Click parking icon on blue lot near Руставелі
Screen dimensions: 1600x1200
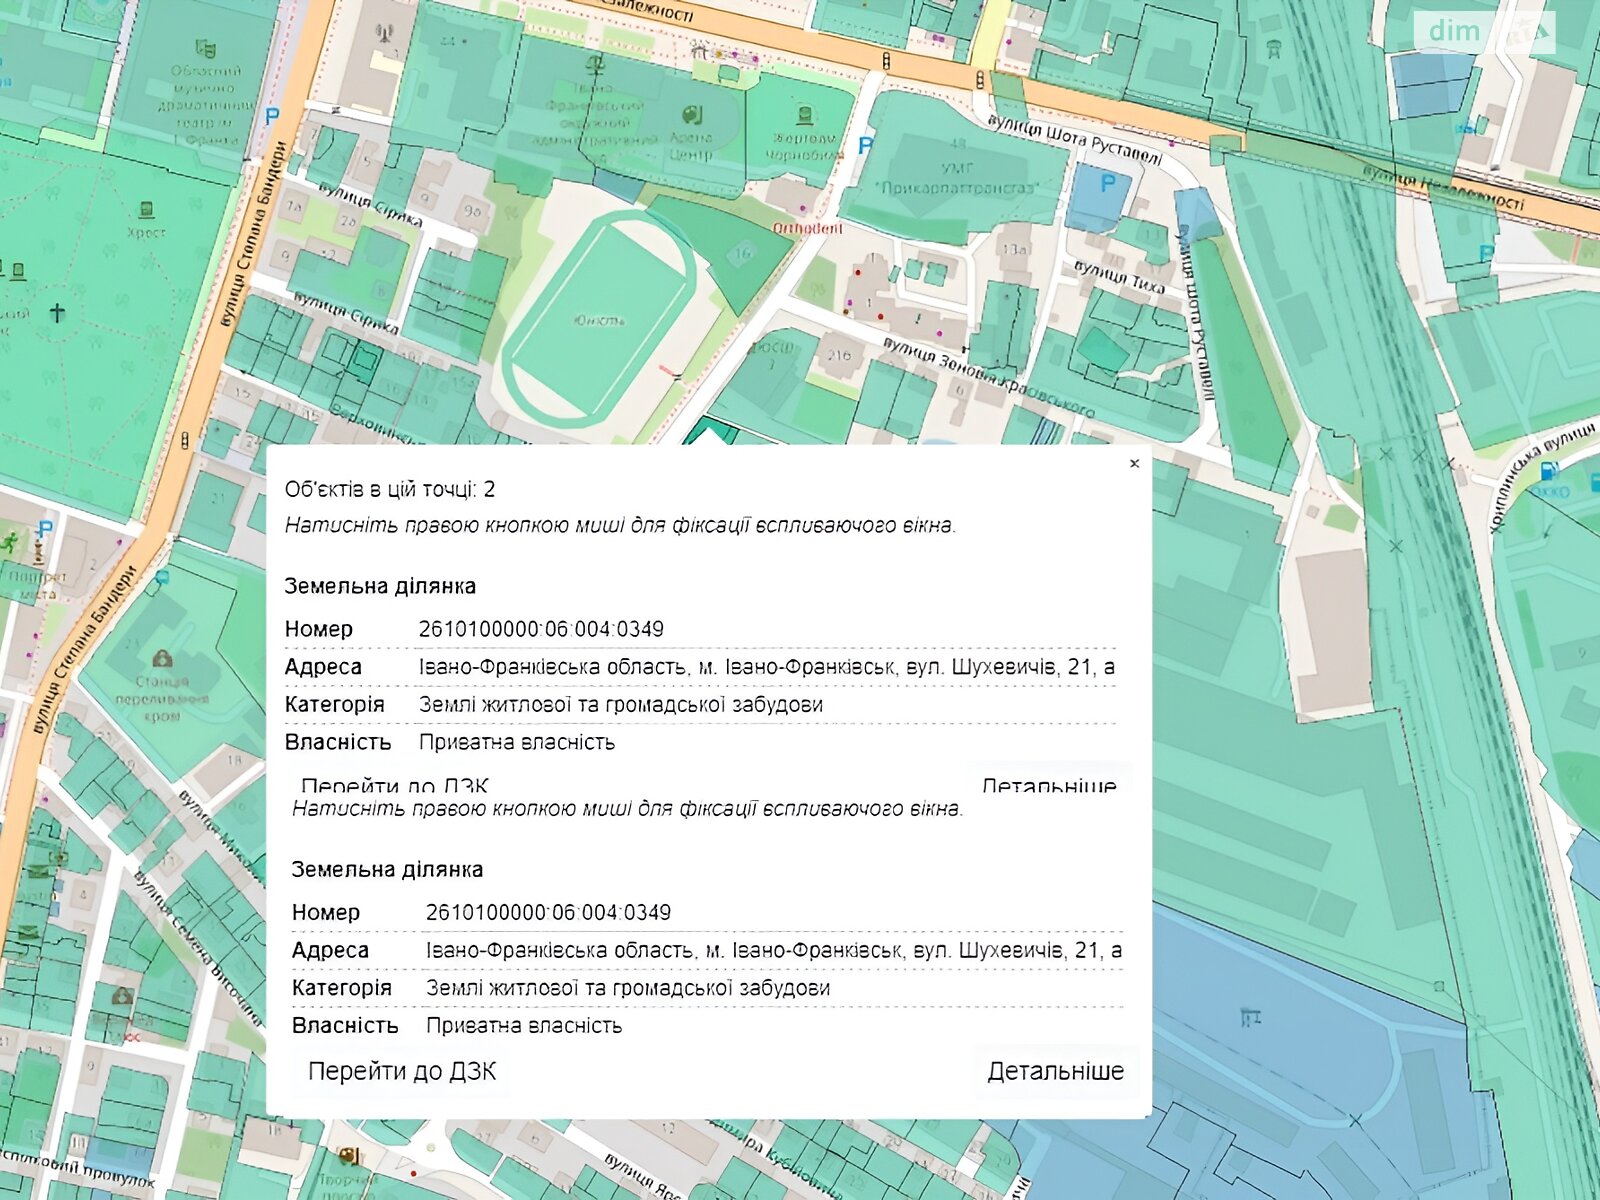coord(1107,184)
